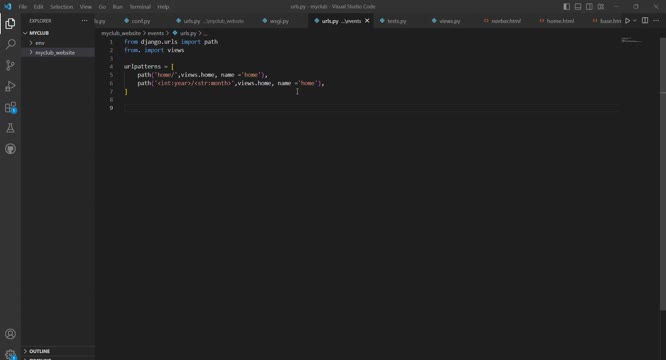The width and height of the screenshot is (666, 360).
Task: Toggle the secondary side bar
Action: (x=589, y=6)
